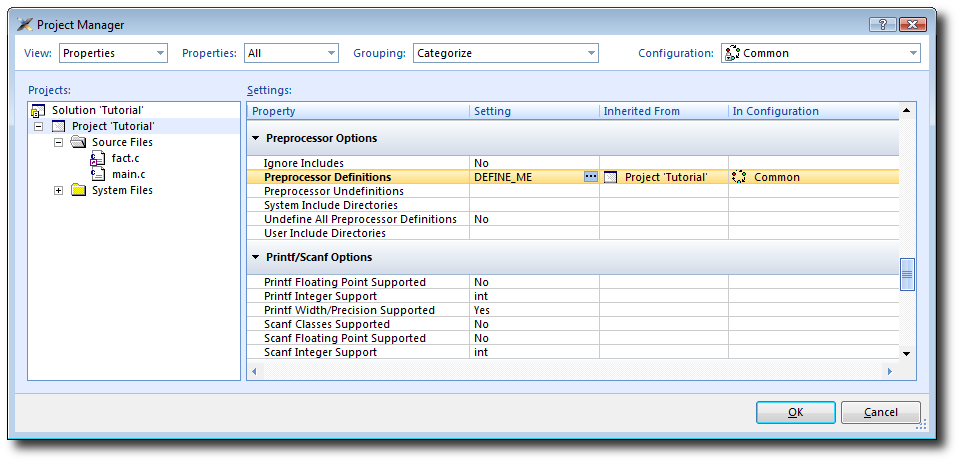The image size is (960, 463).
Task: Open the View dropdown
Action: 113,53
